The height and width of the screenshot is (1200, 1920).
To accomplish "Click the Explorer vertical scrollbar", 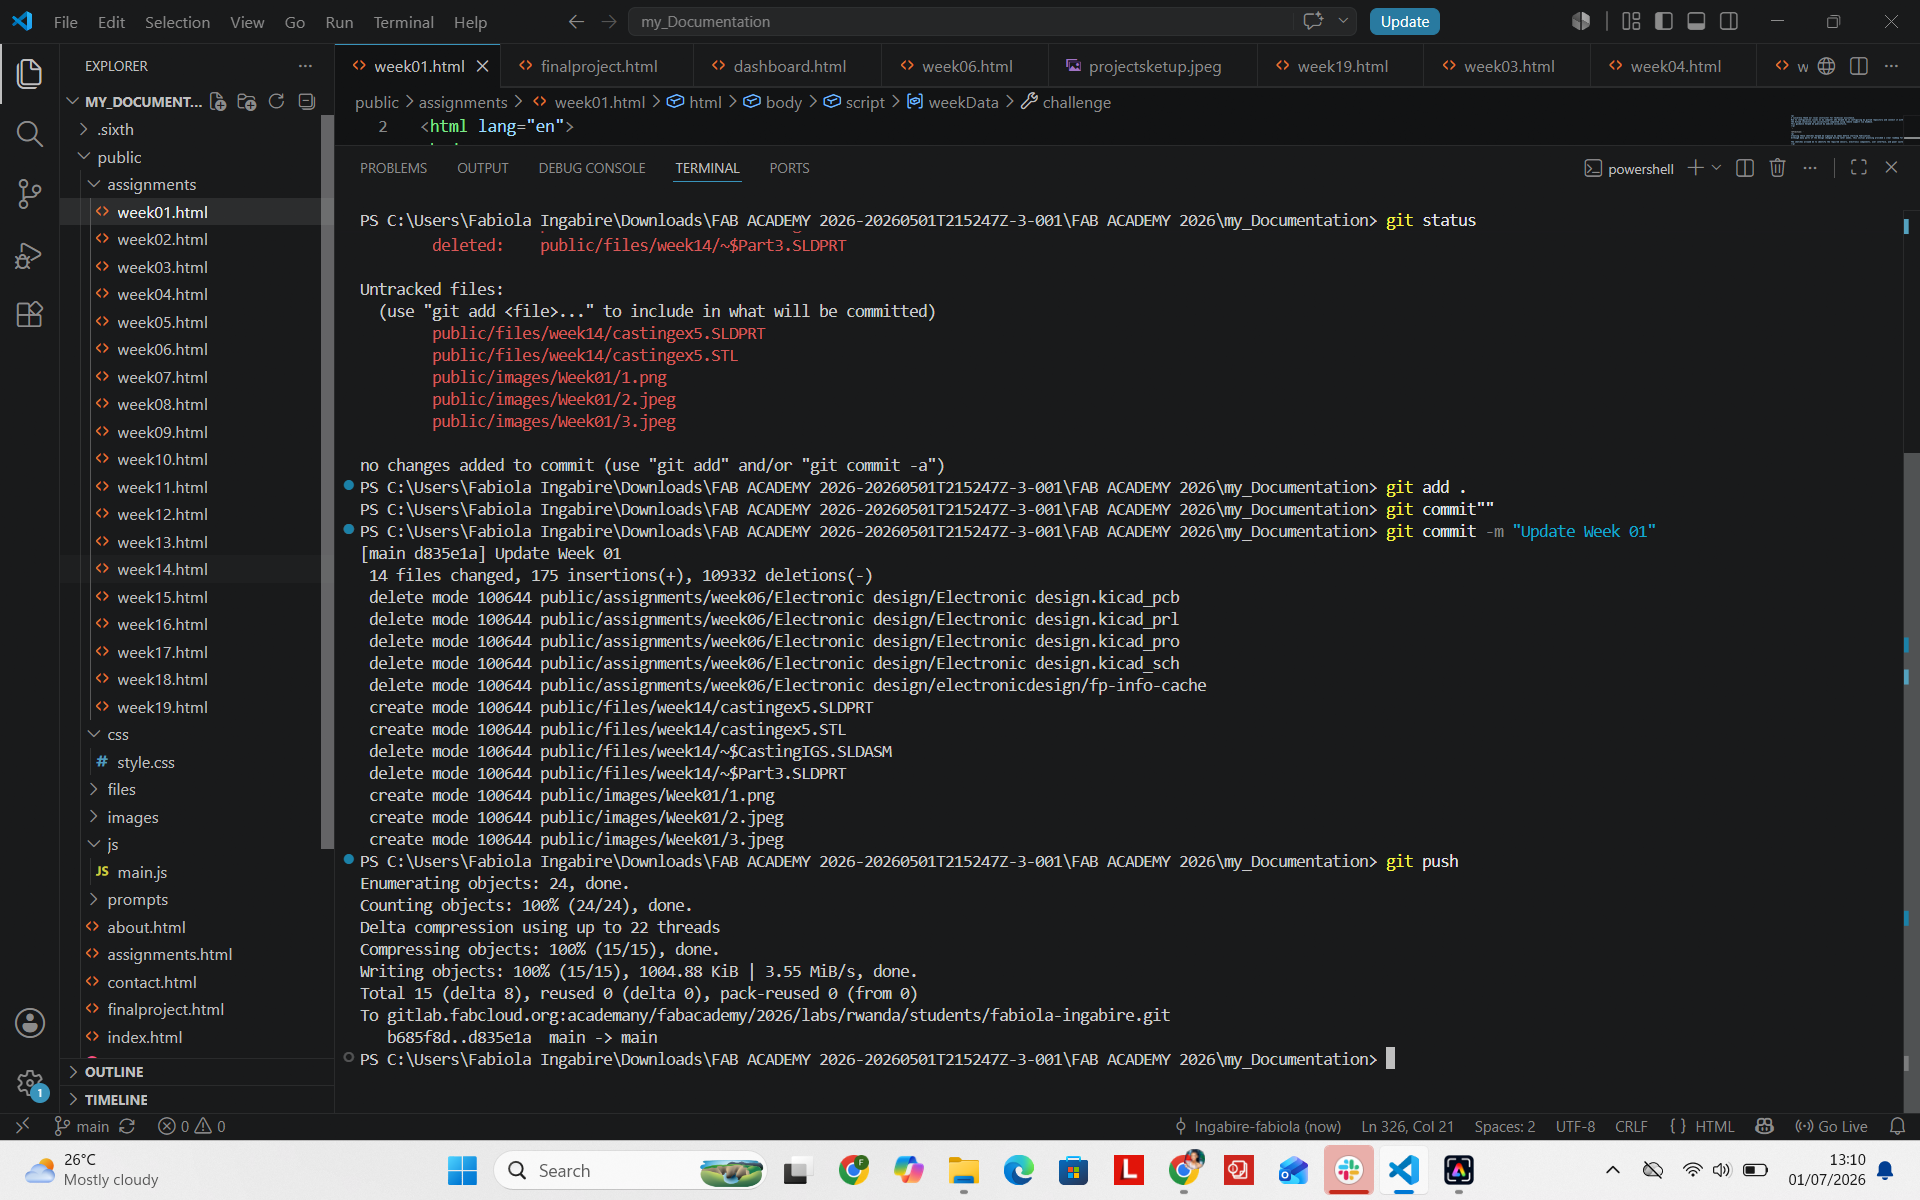I will [x=327, y=480].
